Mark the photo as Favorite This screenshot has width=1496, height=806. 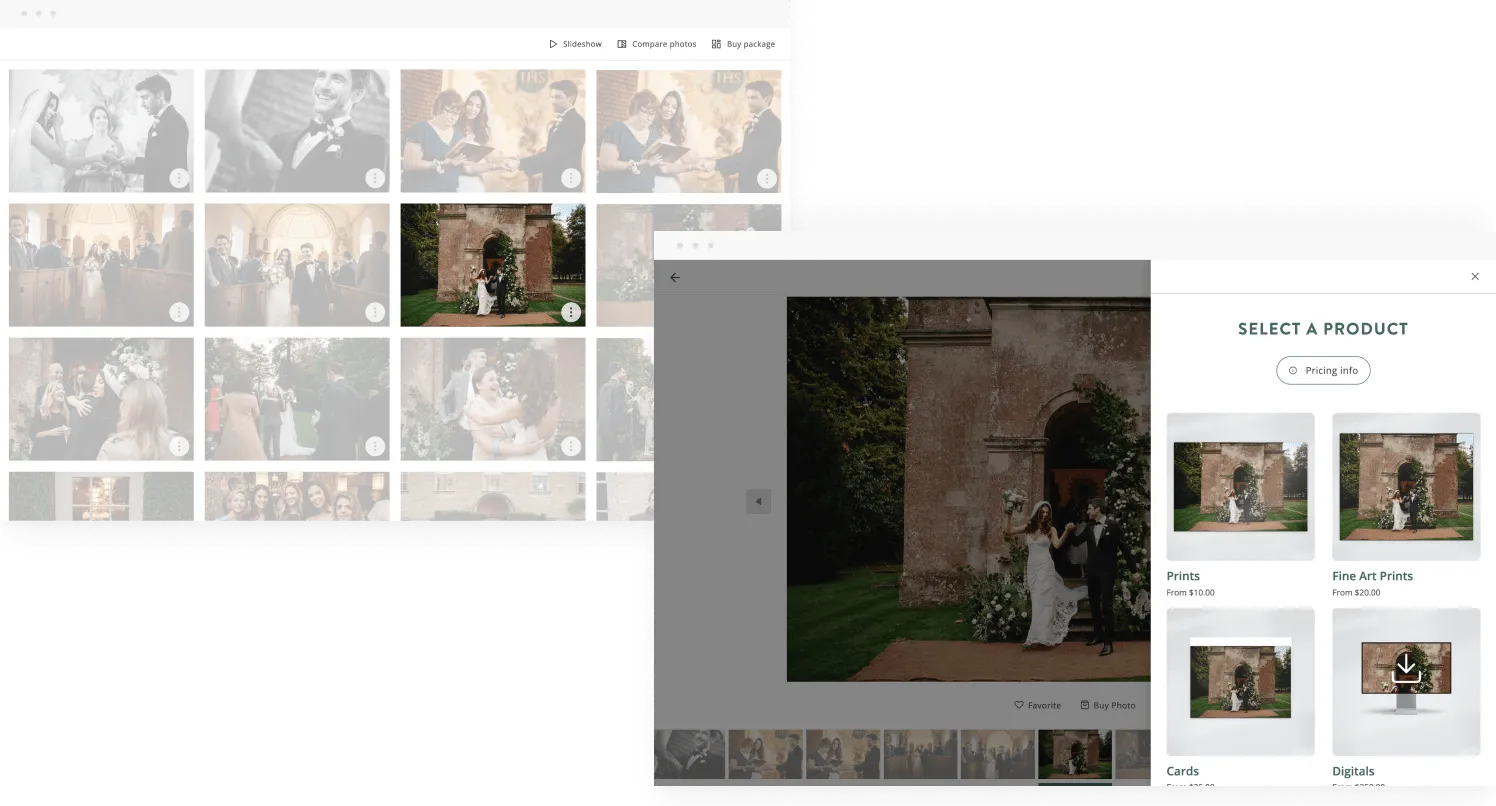coord(1037,705)
